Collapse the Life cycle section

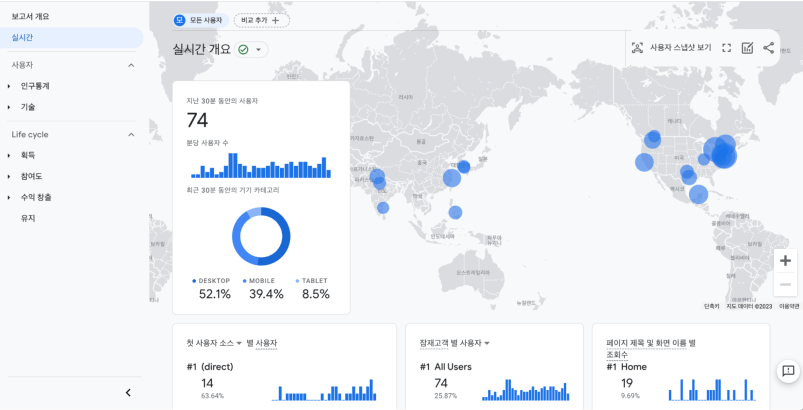(131, 135)
